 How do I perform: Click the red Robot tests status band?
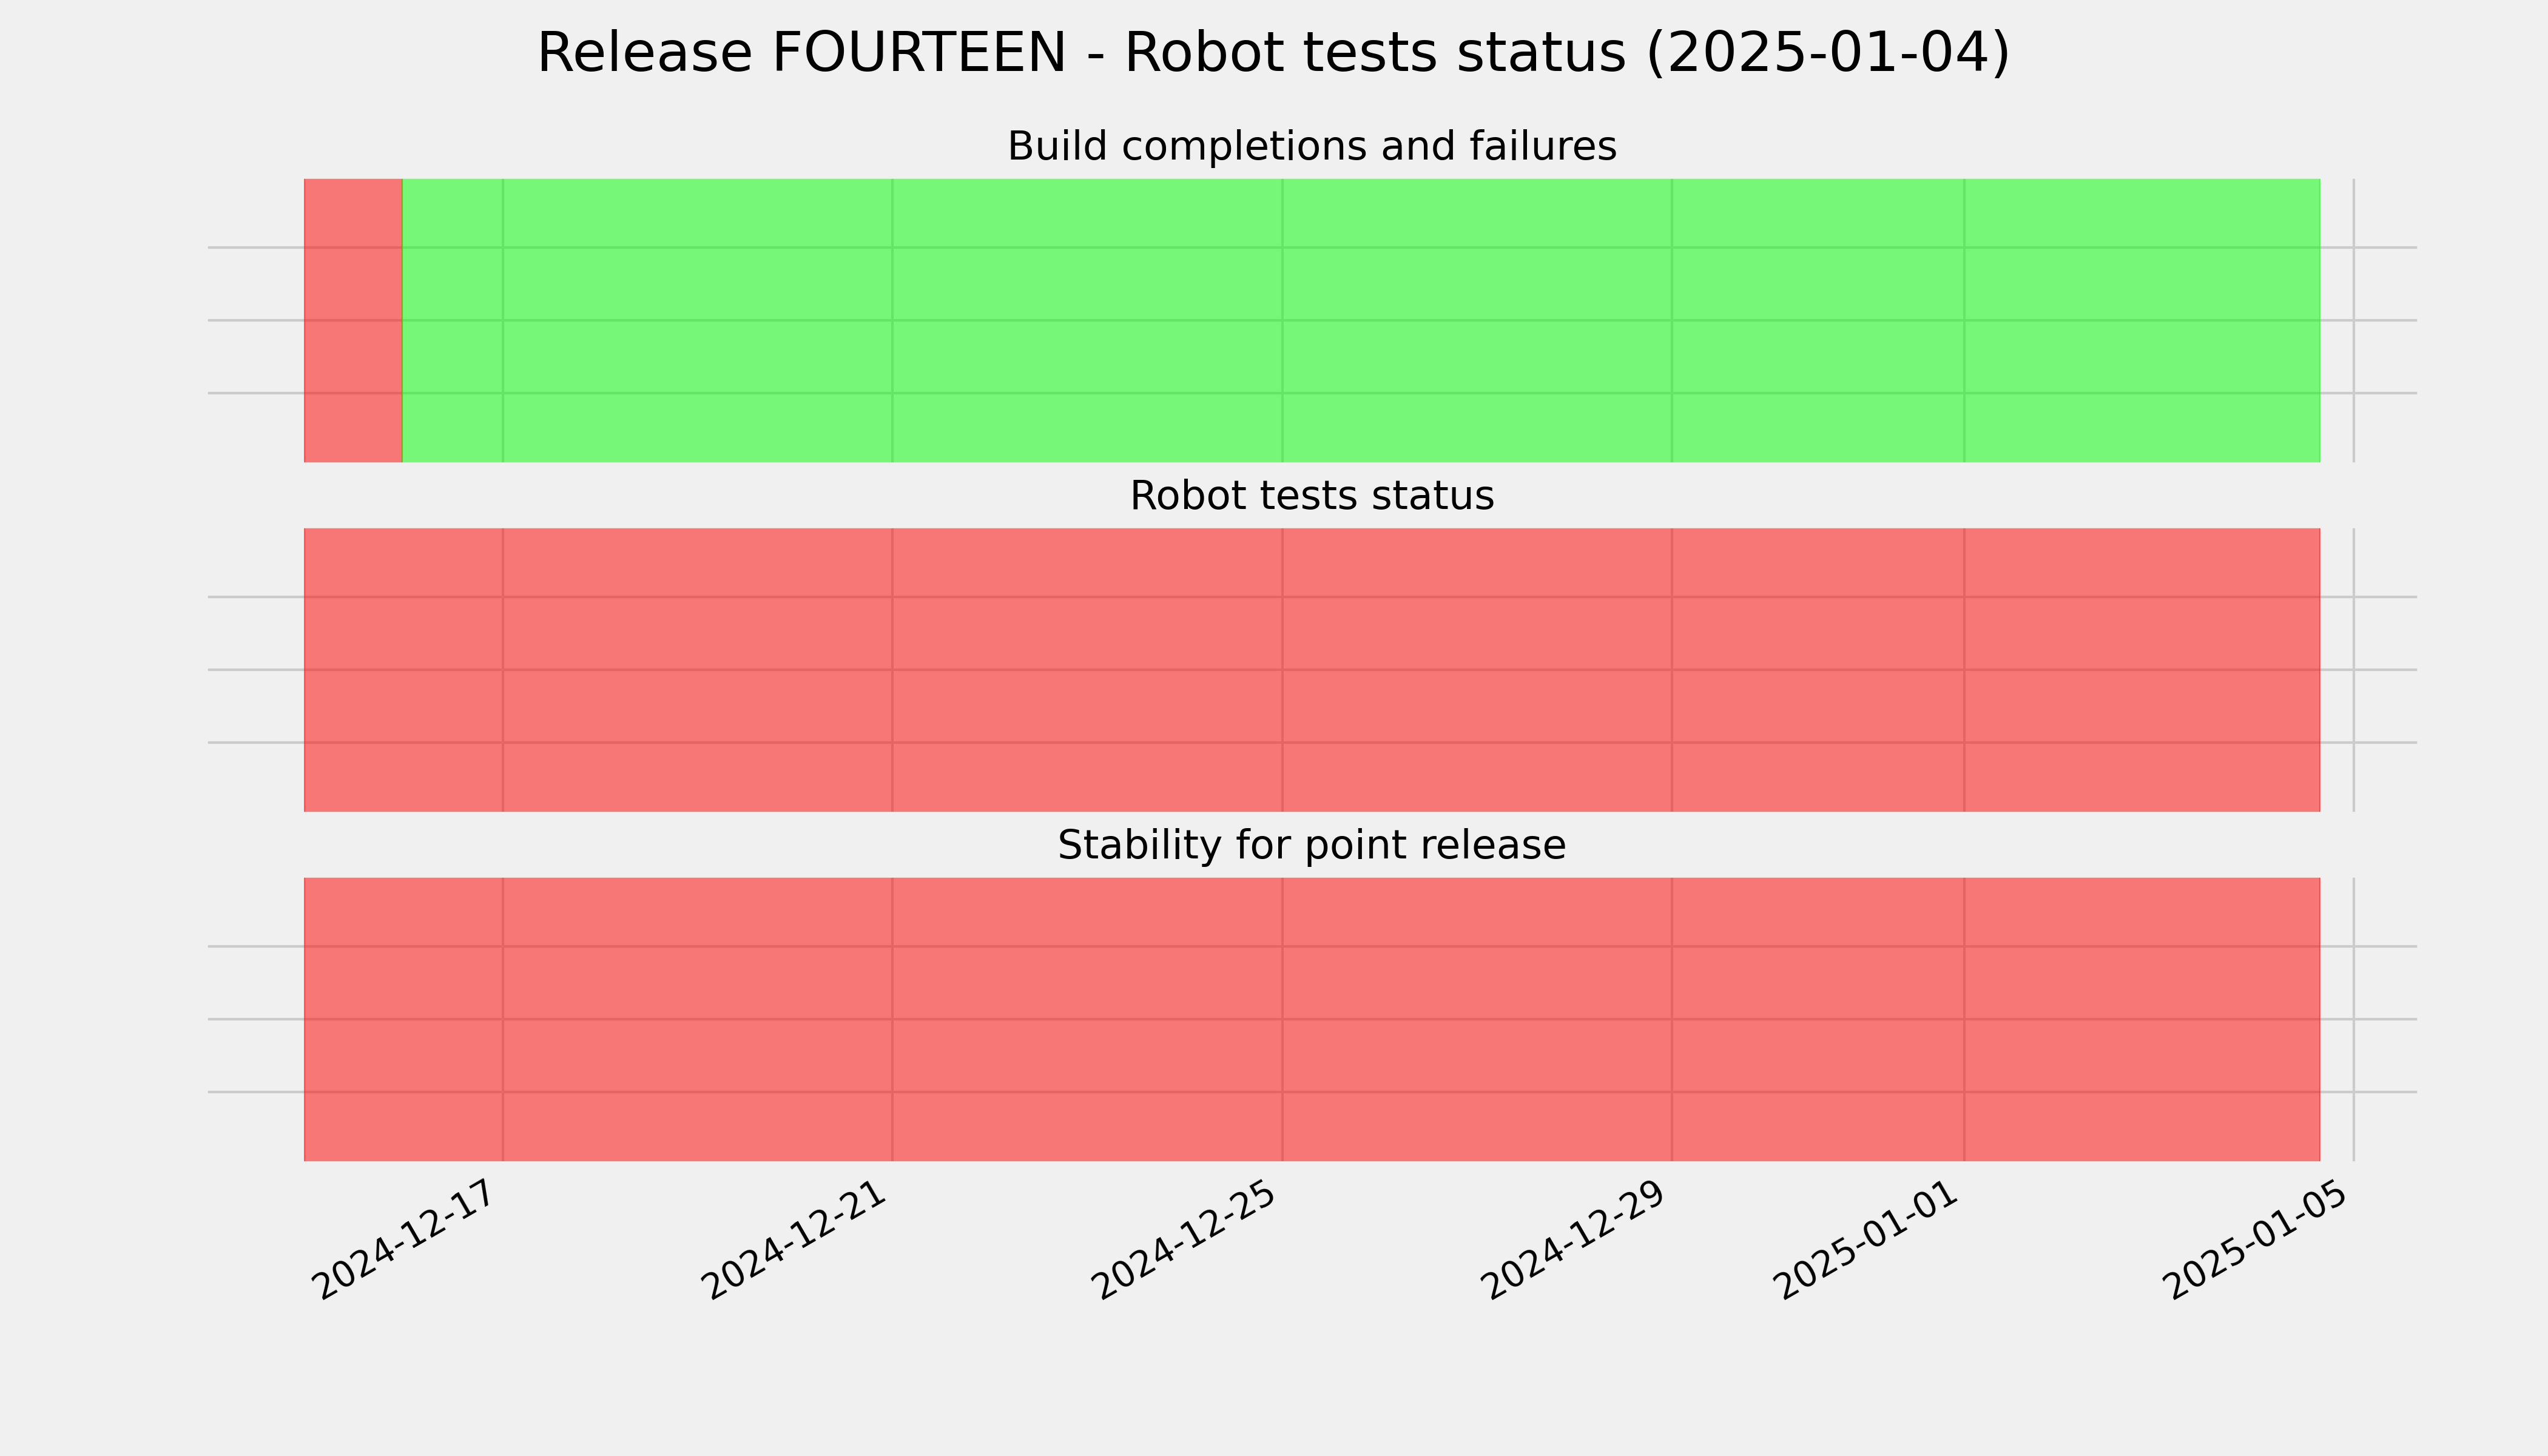[1312, 670]
